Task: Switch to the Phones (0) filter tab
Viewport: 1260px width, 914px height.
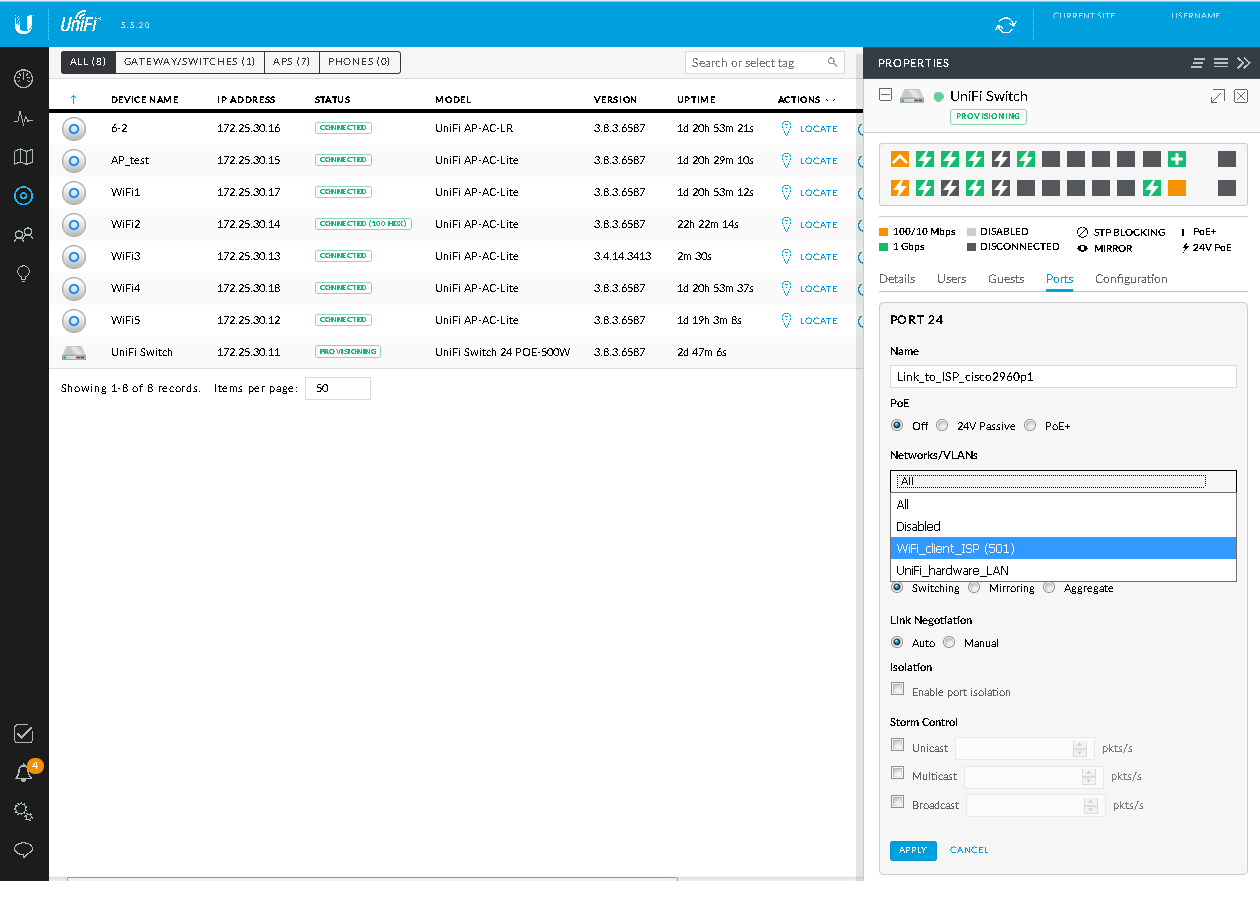Action: [359, 62]
